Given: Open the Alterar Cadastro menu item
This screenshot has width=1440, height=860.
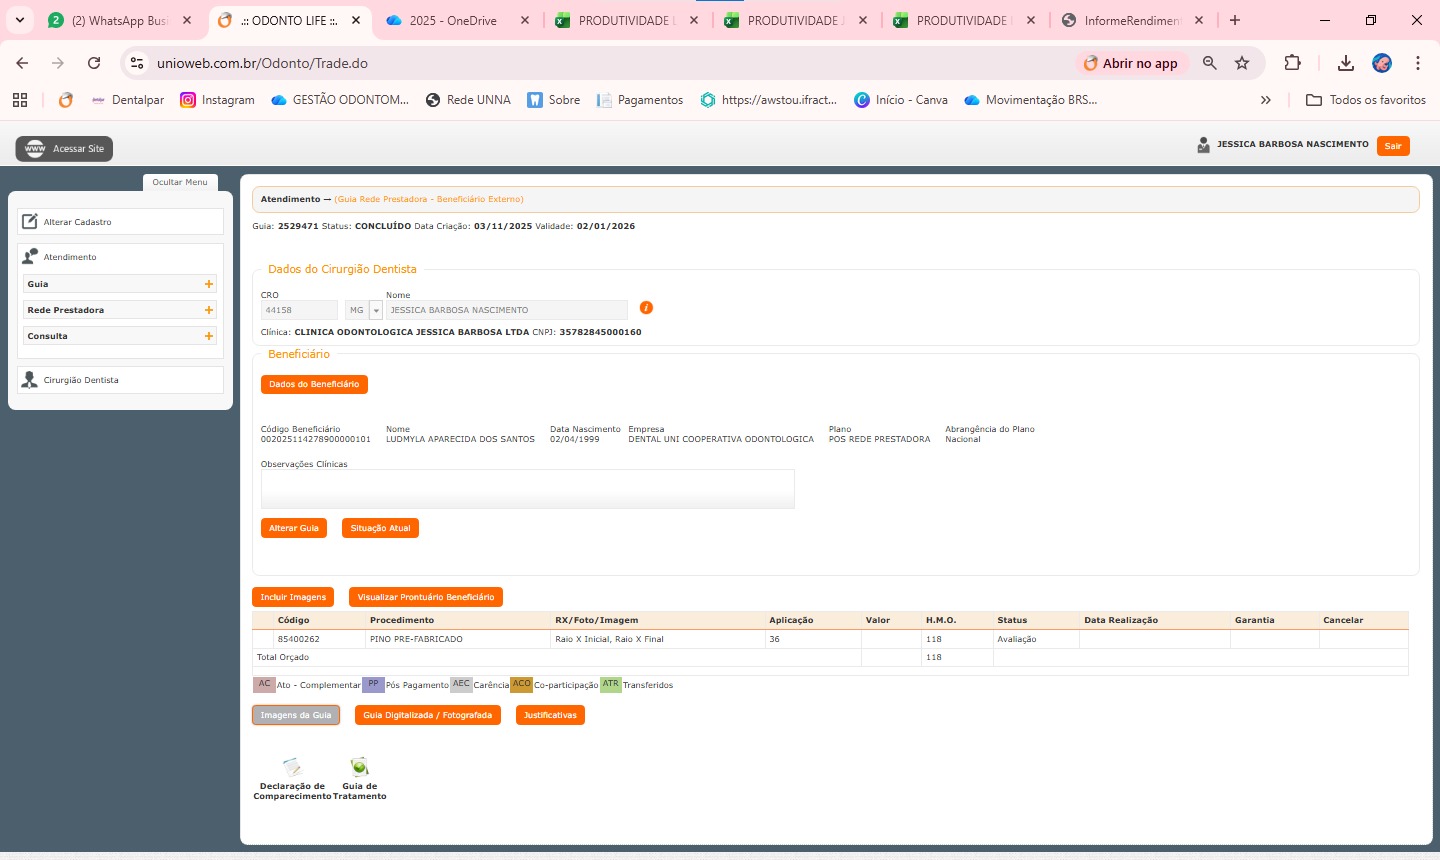Looking at the screenshot, I should (120, 221).
